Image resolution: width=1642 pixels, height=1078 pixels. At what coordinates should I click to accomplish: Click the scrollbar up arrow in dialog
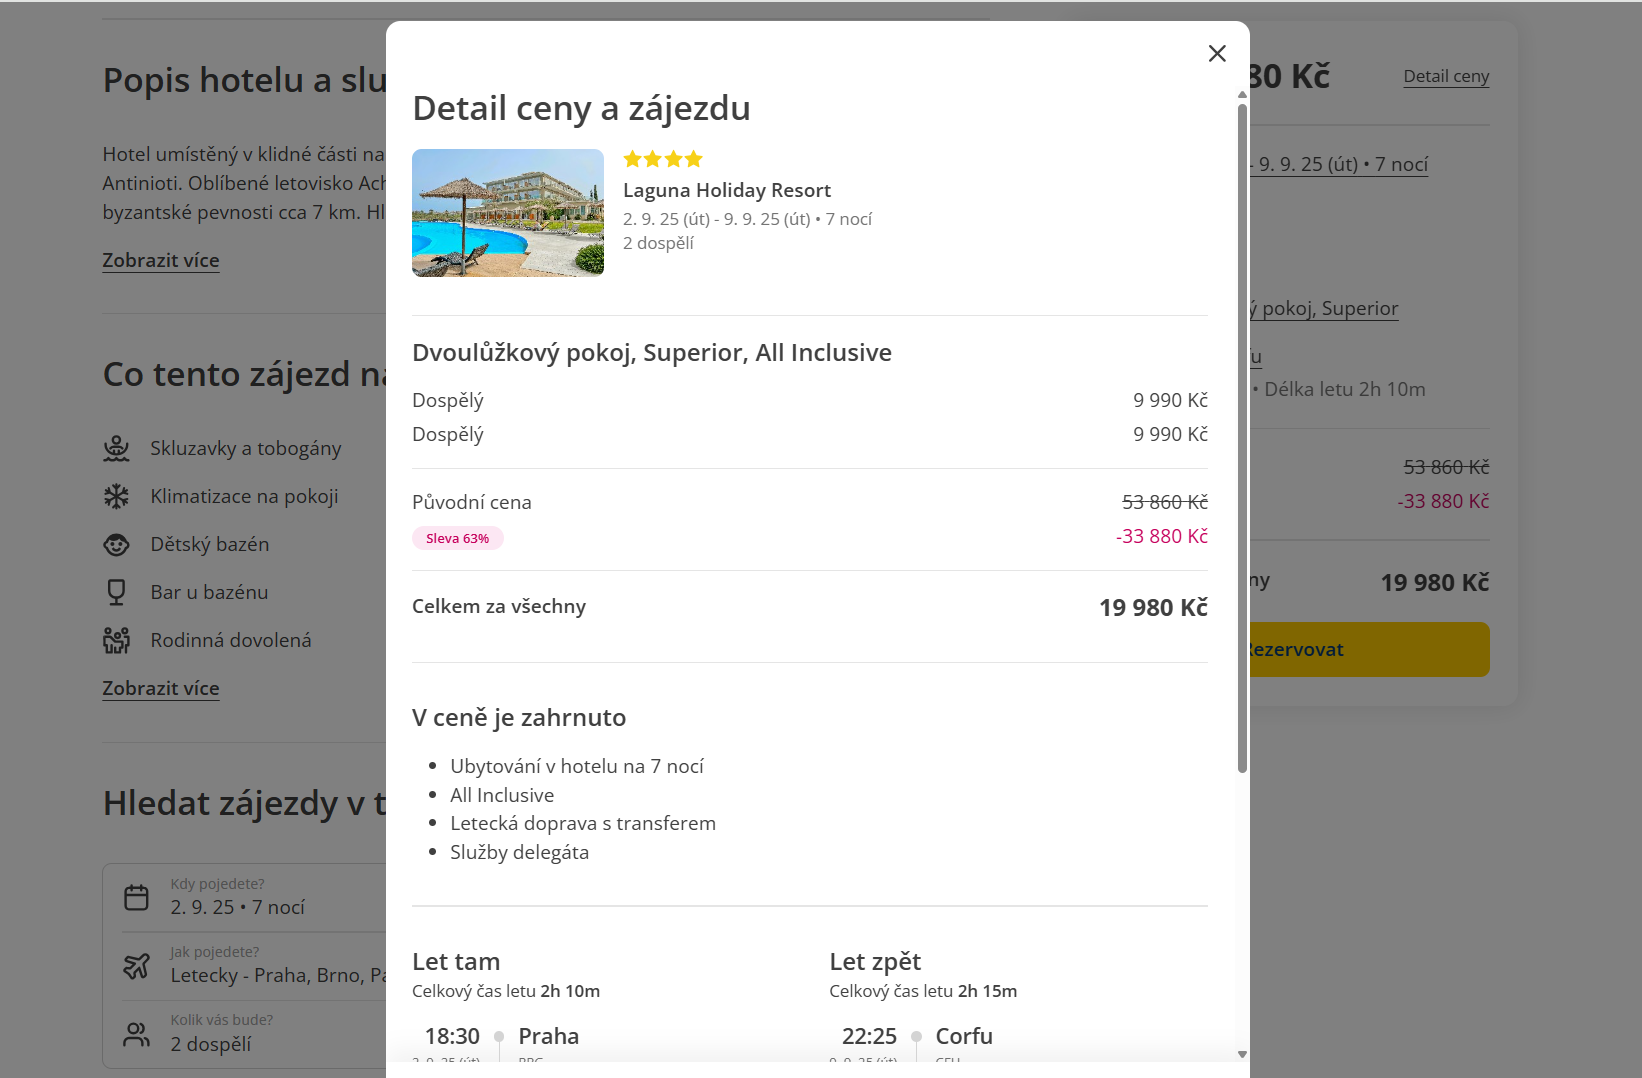coord(1243,95)
